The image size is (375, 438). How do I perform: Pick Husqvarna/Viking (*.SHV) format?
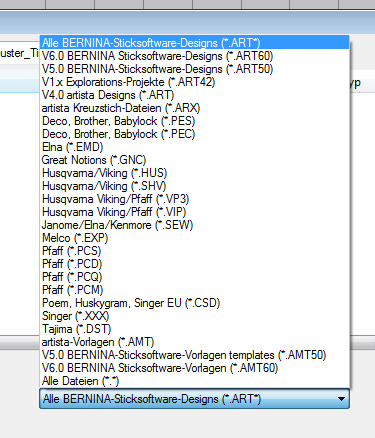click(x=195, y=186)
